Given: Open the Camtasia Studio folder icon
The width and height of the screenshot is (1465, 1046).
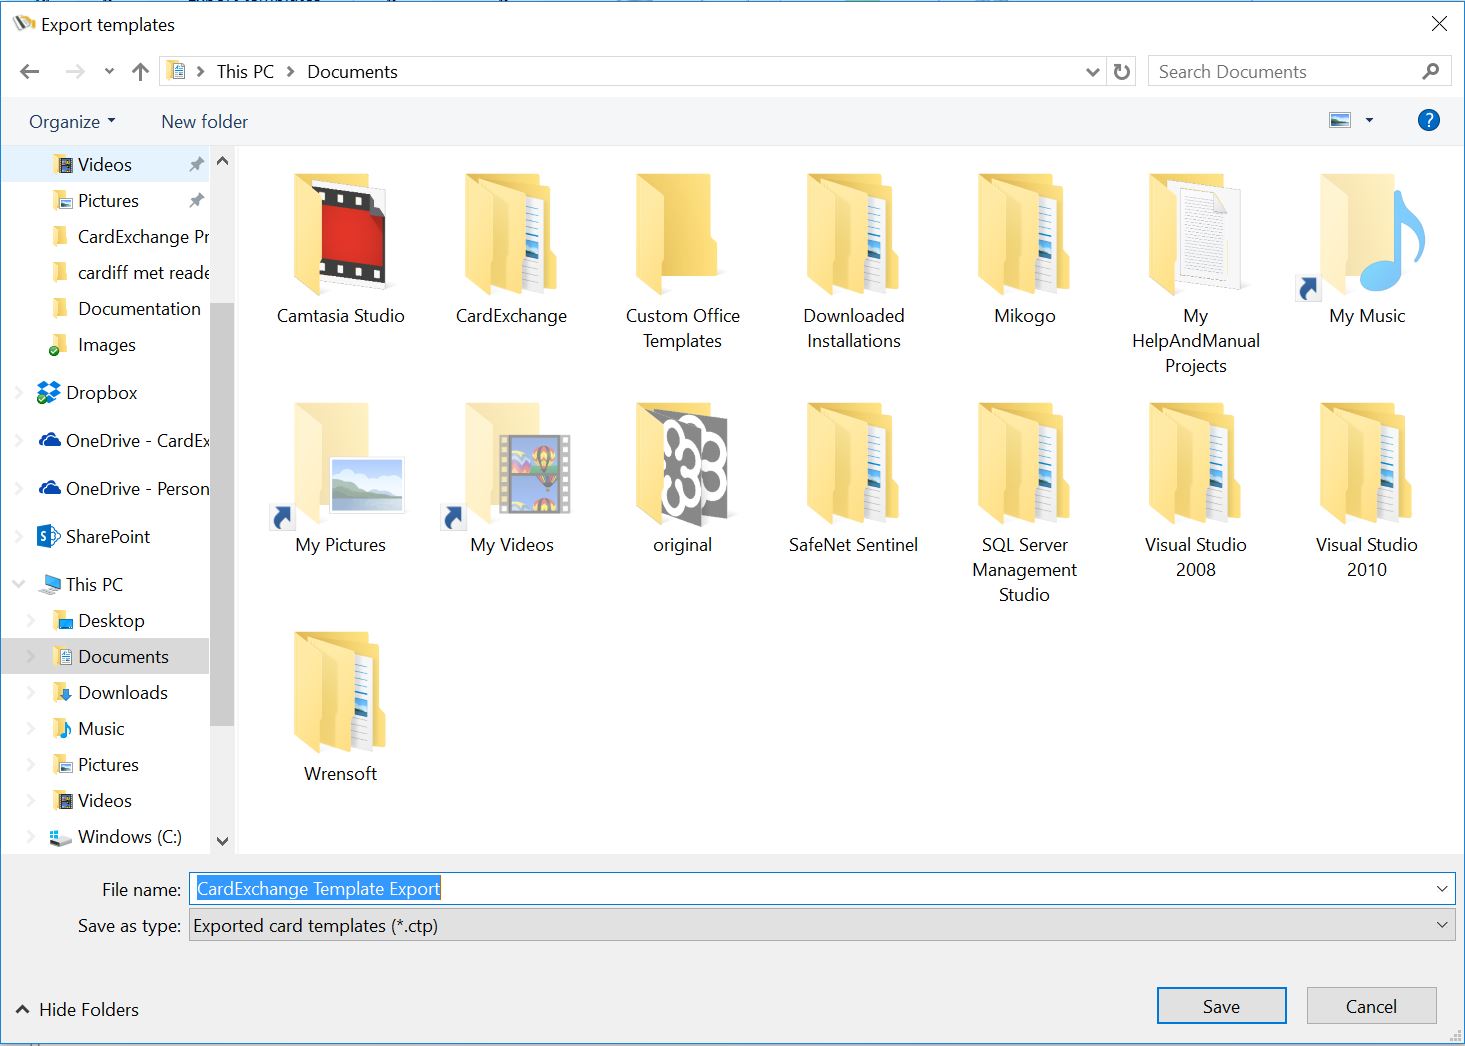Looking at the screenshot, I should point(340,235).
